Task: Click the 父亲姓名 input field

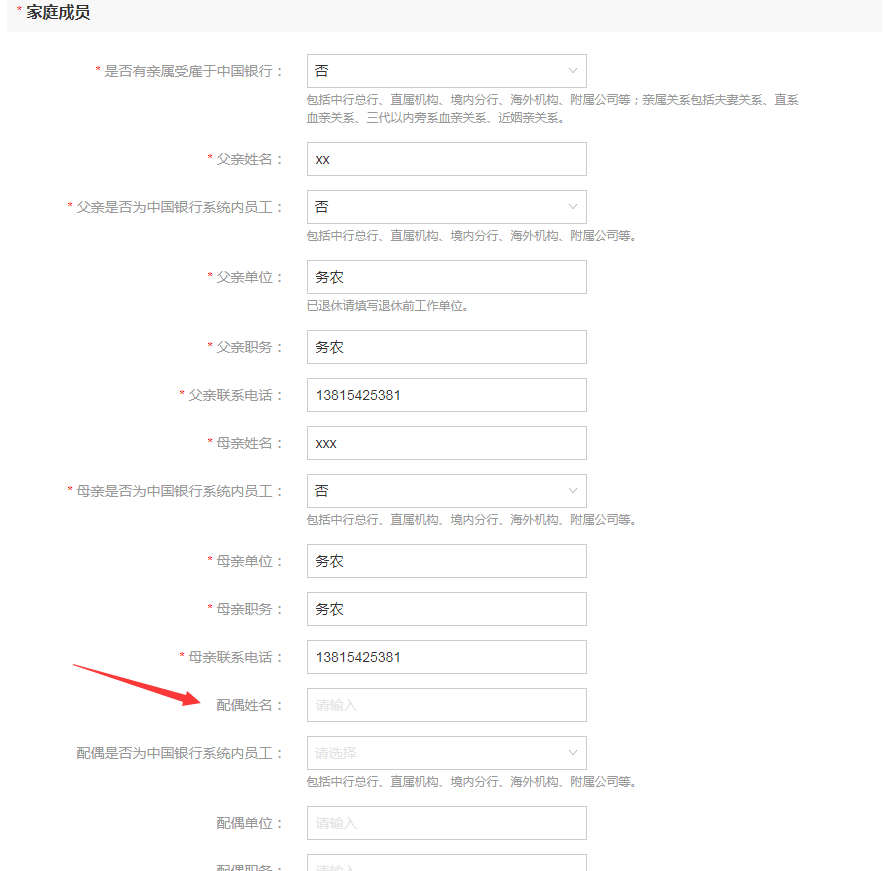Action: 446,159
